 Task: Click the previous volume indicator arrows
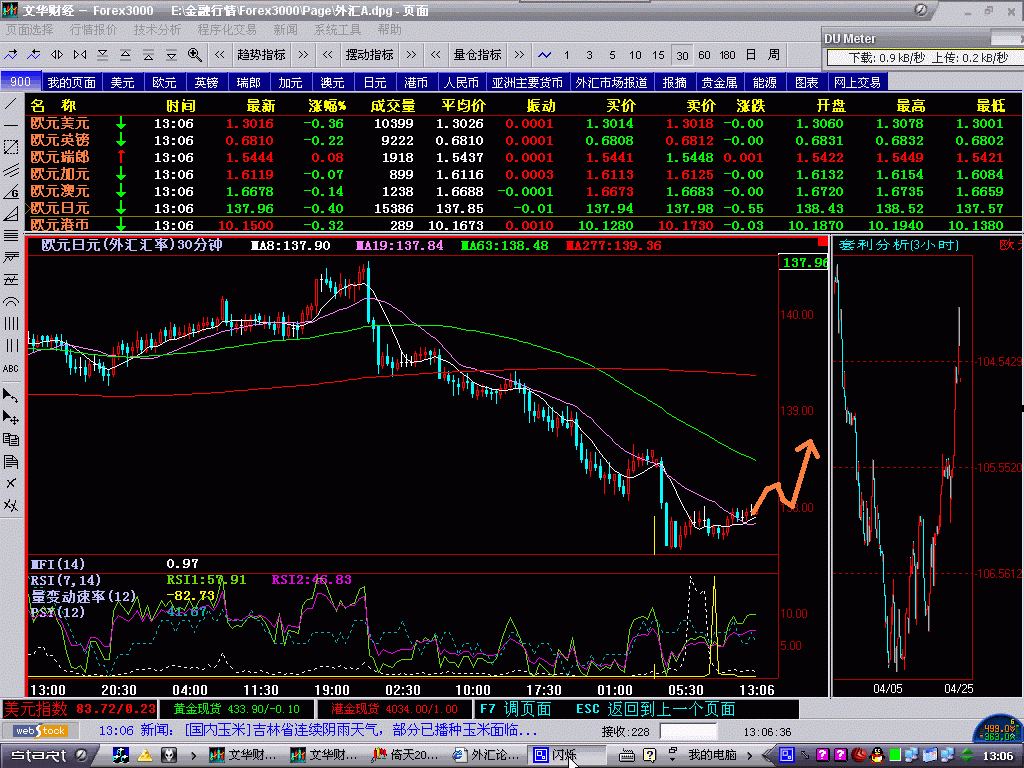click(x=436, y=55)
